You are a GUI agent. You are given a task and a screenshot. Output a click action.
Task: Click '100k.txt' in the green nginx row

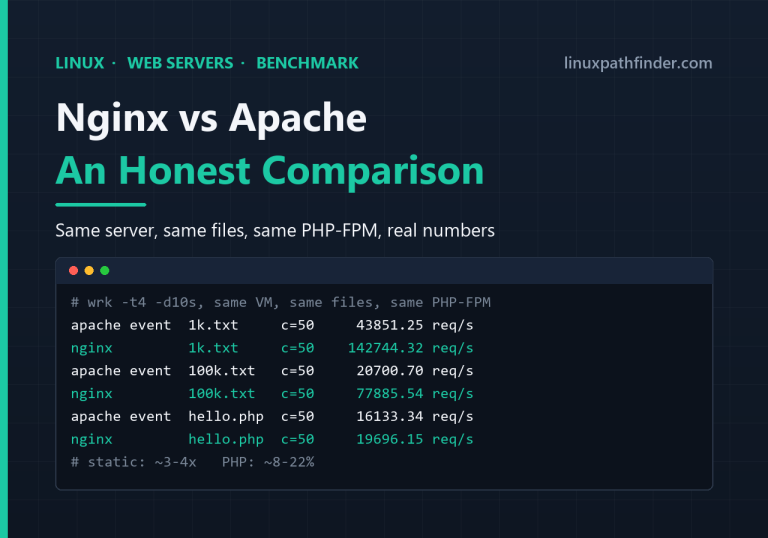pos(221,393)
